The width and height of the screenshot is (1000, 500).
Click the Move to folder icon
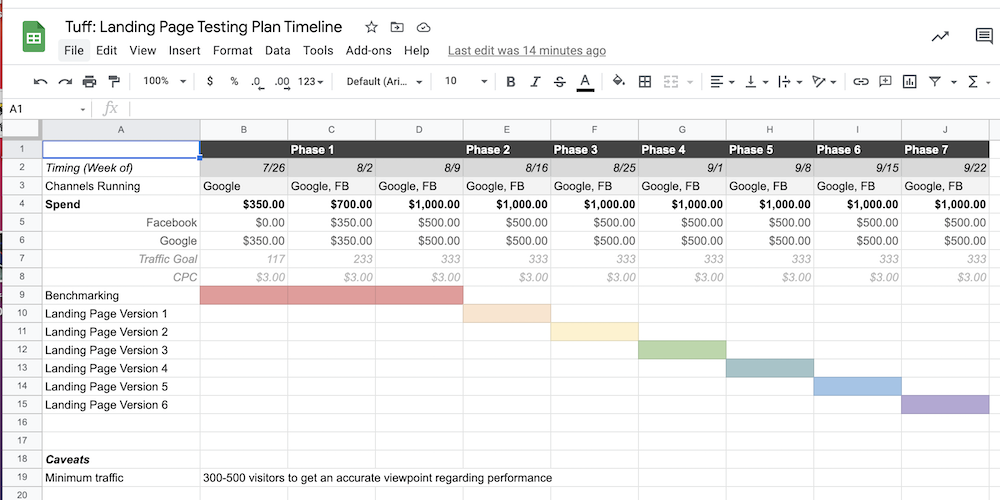coord(397,27)
